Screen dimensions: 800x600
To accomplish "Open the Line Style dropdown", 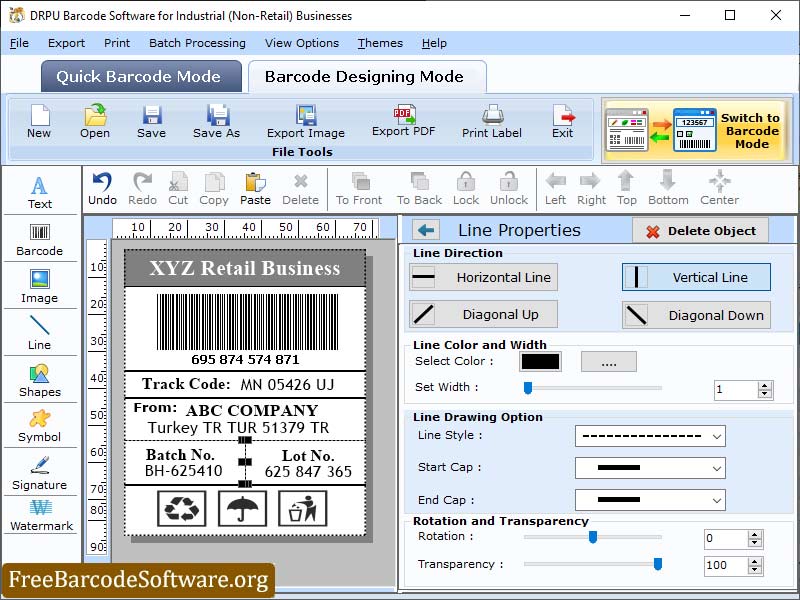I will click(x=650, y=436).
